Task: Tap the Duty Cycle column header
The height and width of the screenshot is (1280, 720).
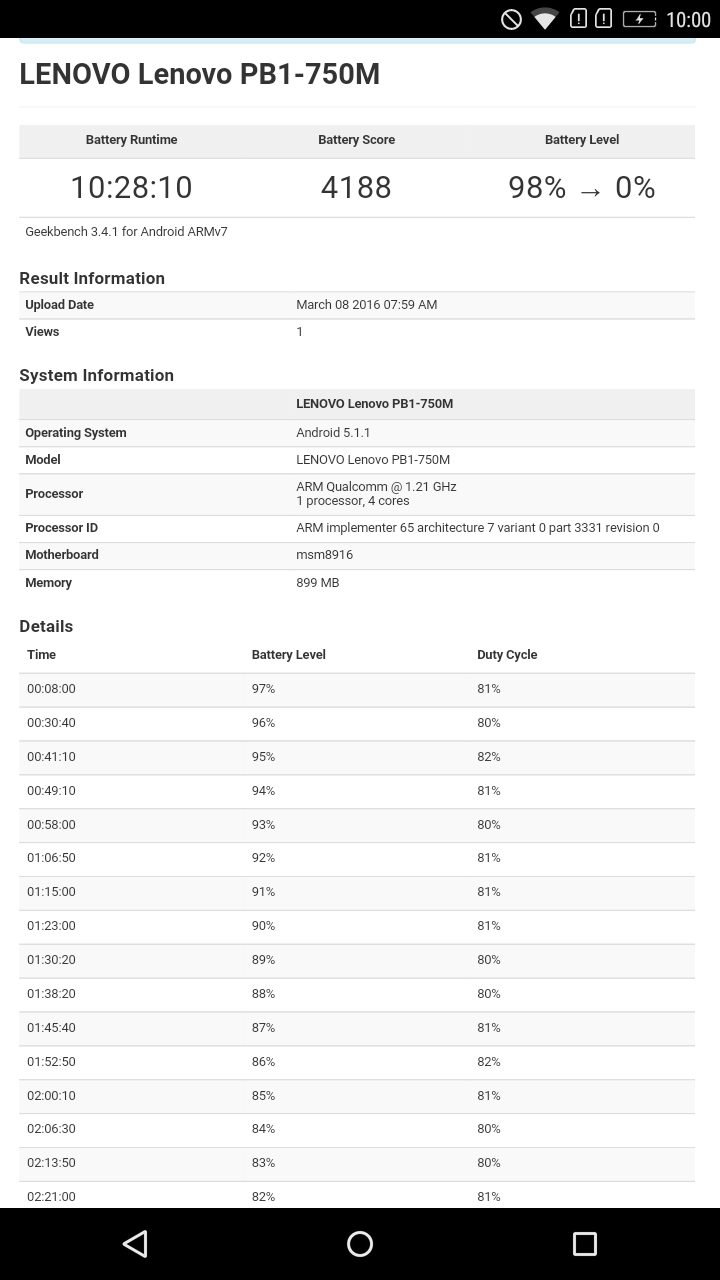Action: (x=507, y=655)
